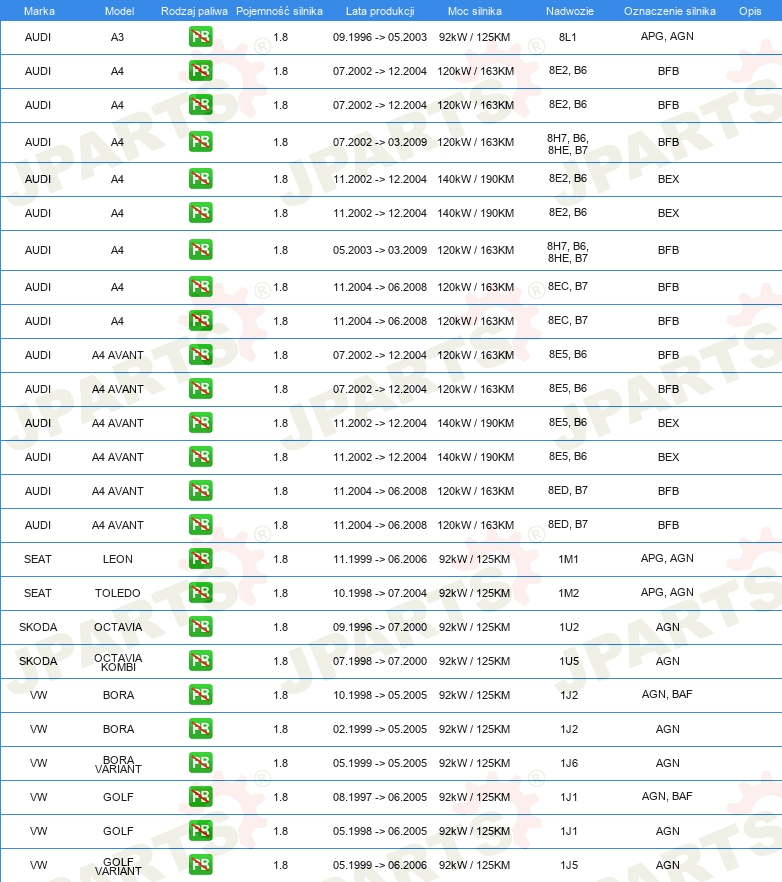Click the fuel icon in the VW GOLF 08.1997 row
Image resolution: width=782 pixels, height=882 pixels.
tap(200, 796)
